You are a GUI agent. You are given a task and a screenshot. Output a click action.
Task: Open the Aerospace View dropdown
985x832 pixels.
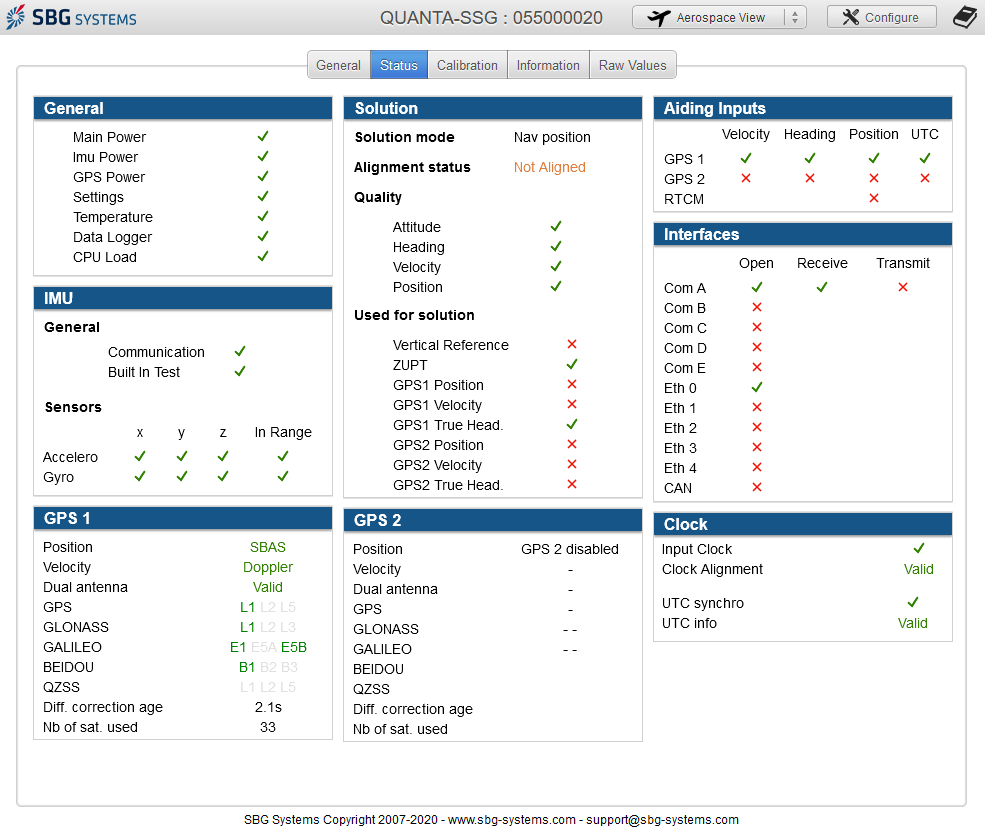tap(719, 18)
